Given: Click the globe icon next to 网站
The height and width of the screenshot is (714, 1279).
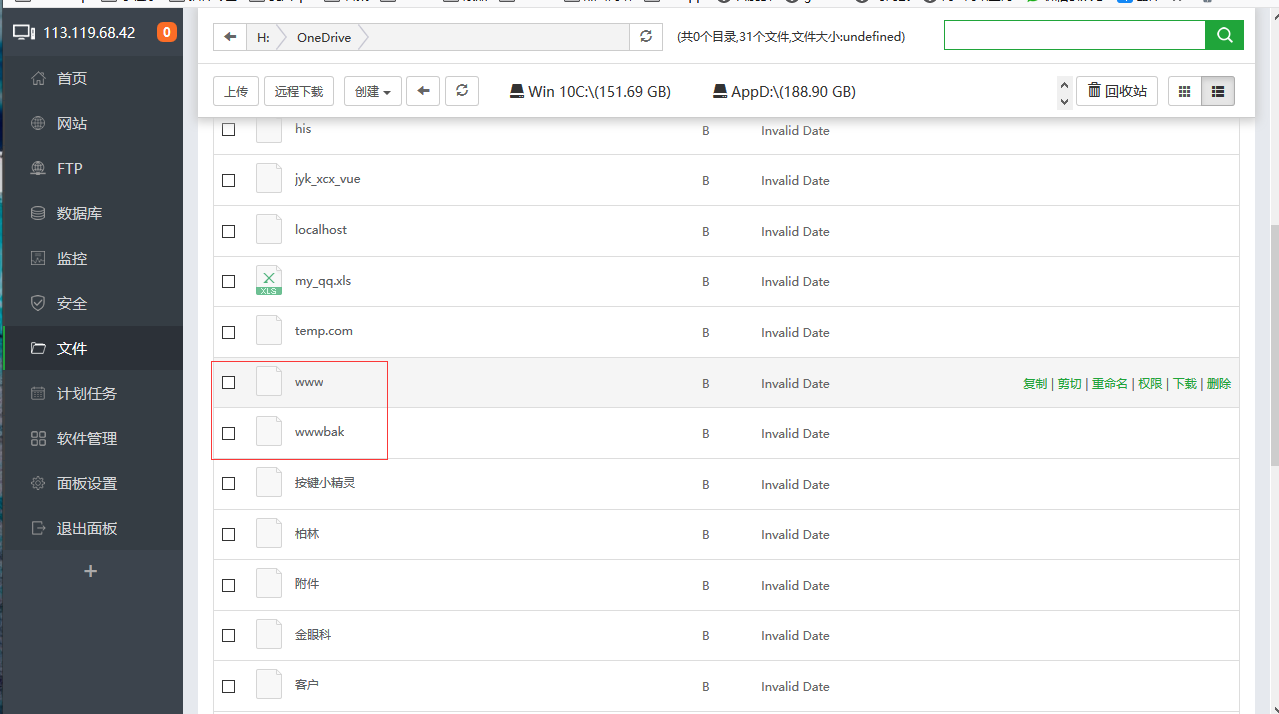Looking at the screenshot, I should (38, 123).
